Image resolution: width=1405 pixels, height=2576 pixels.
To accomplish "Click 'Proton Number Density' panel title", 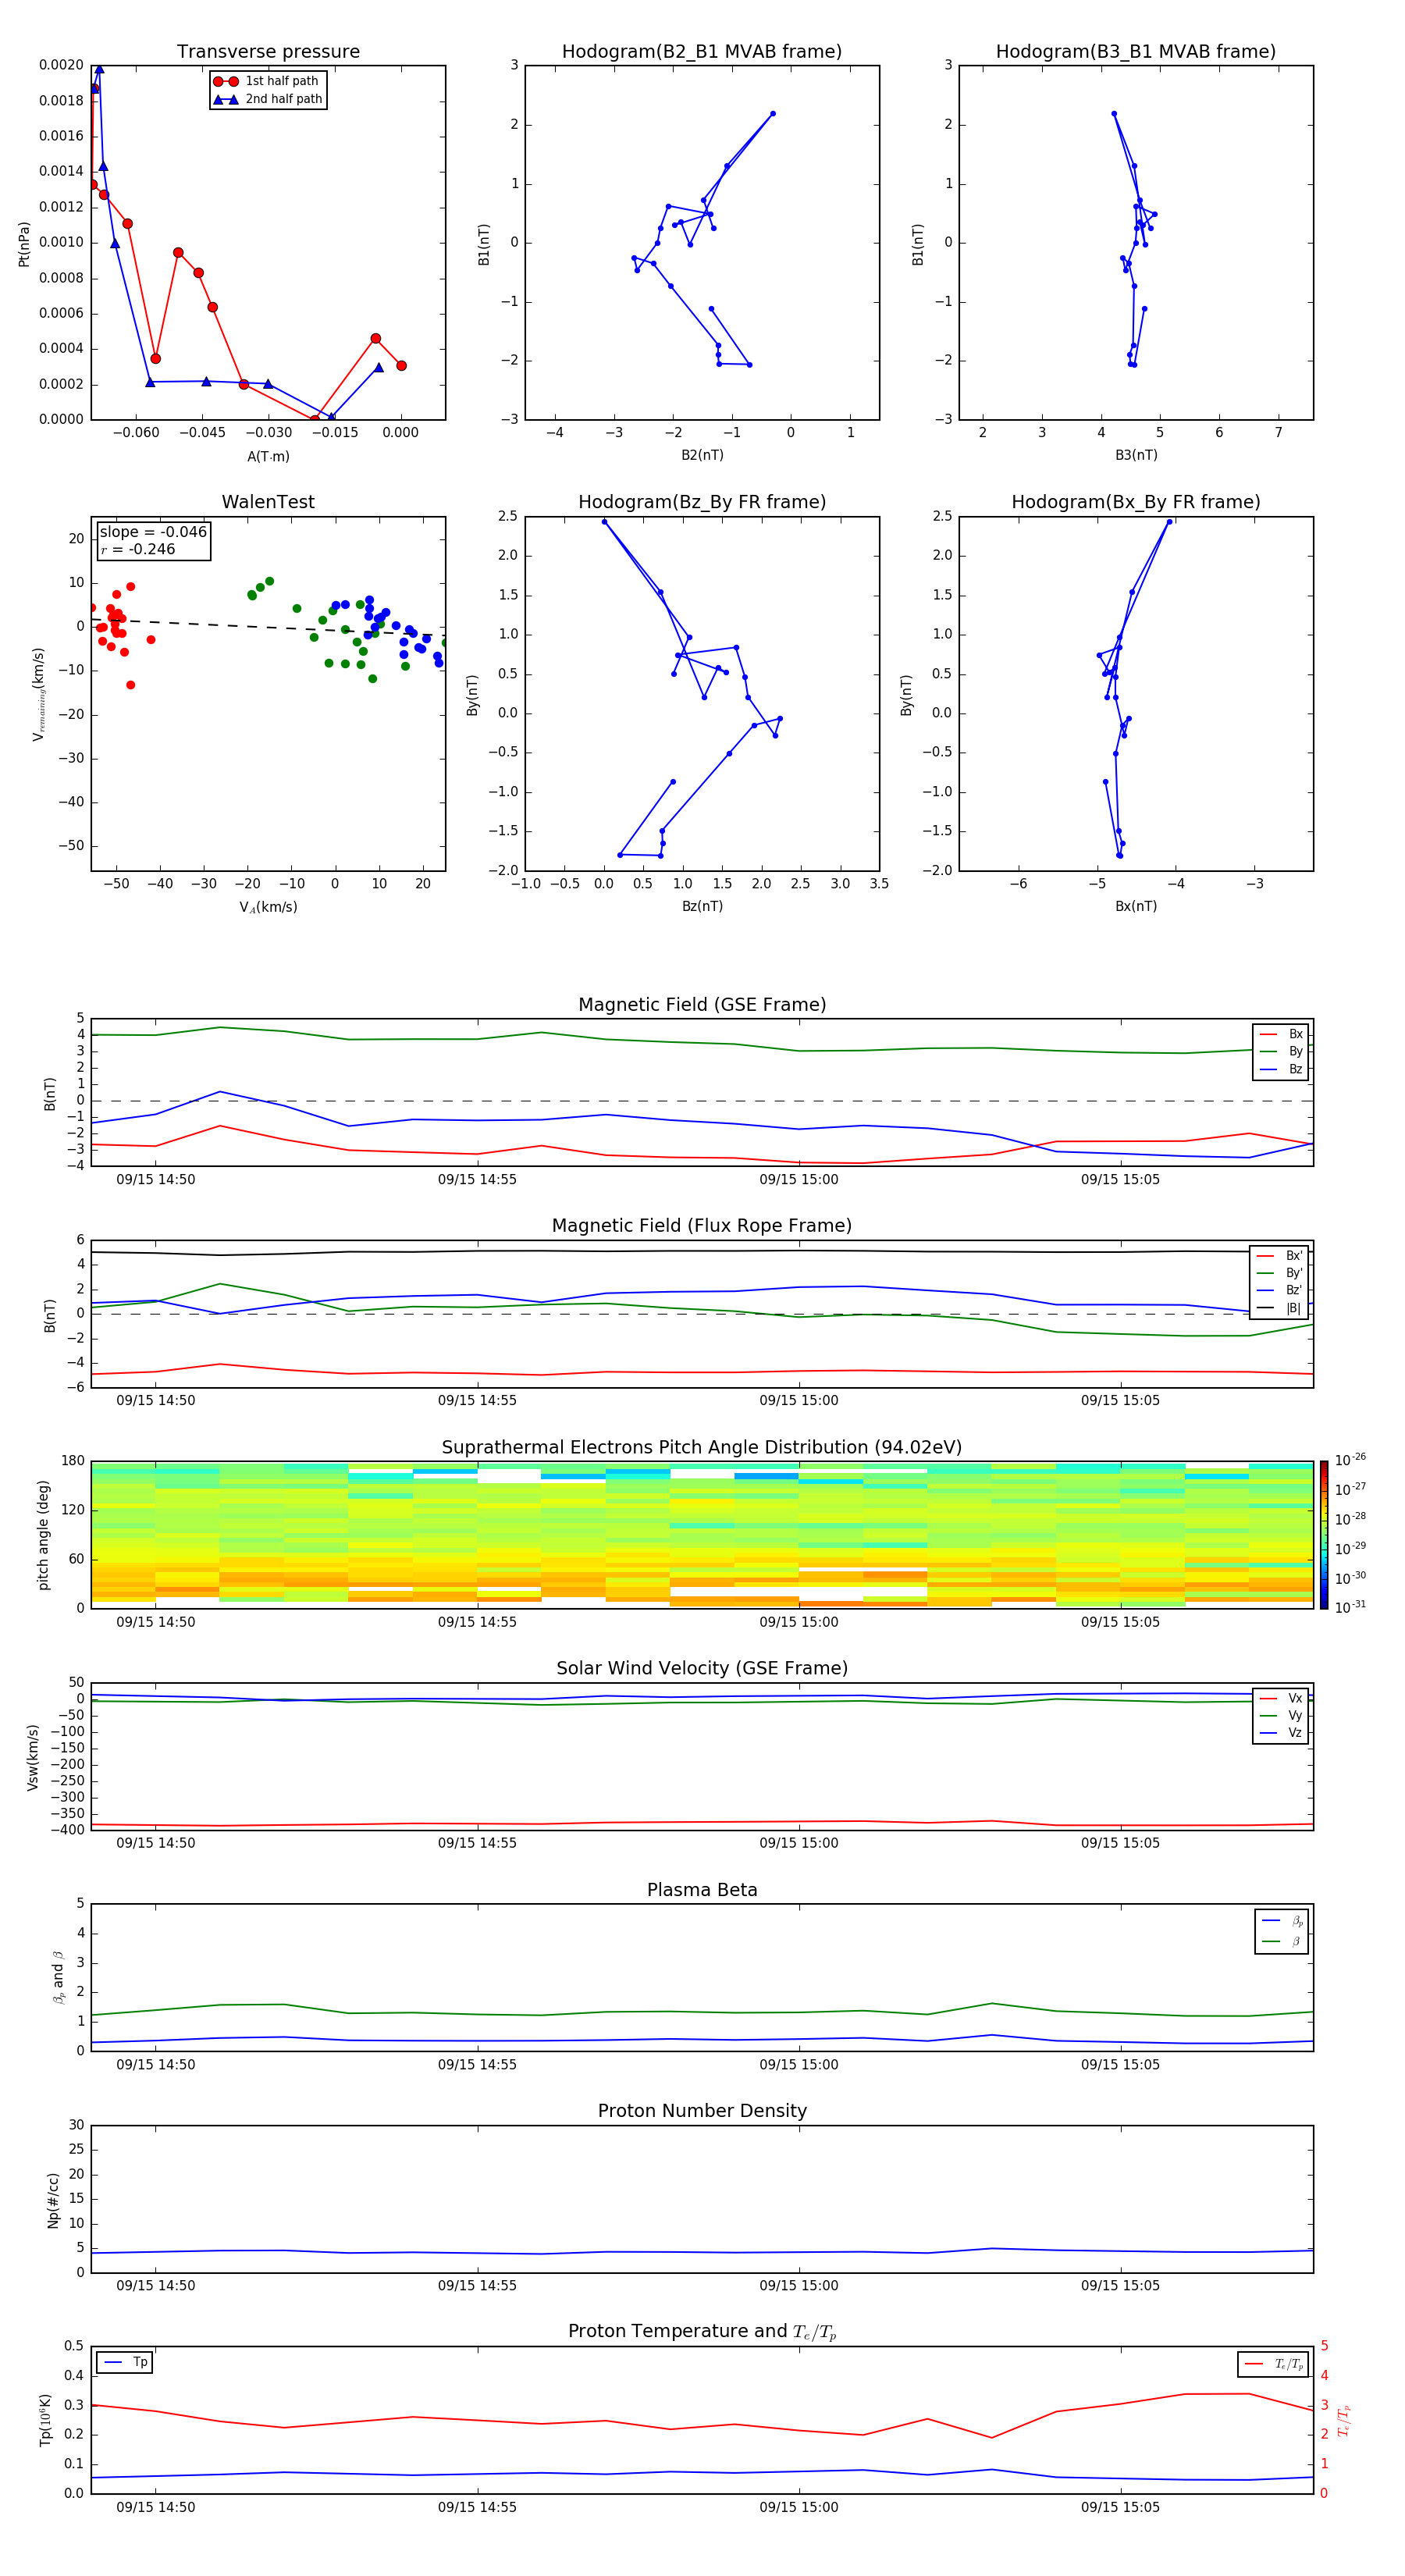I will pyautogui.click(x=702, y=2111).
